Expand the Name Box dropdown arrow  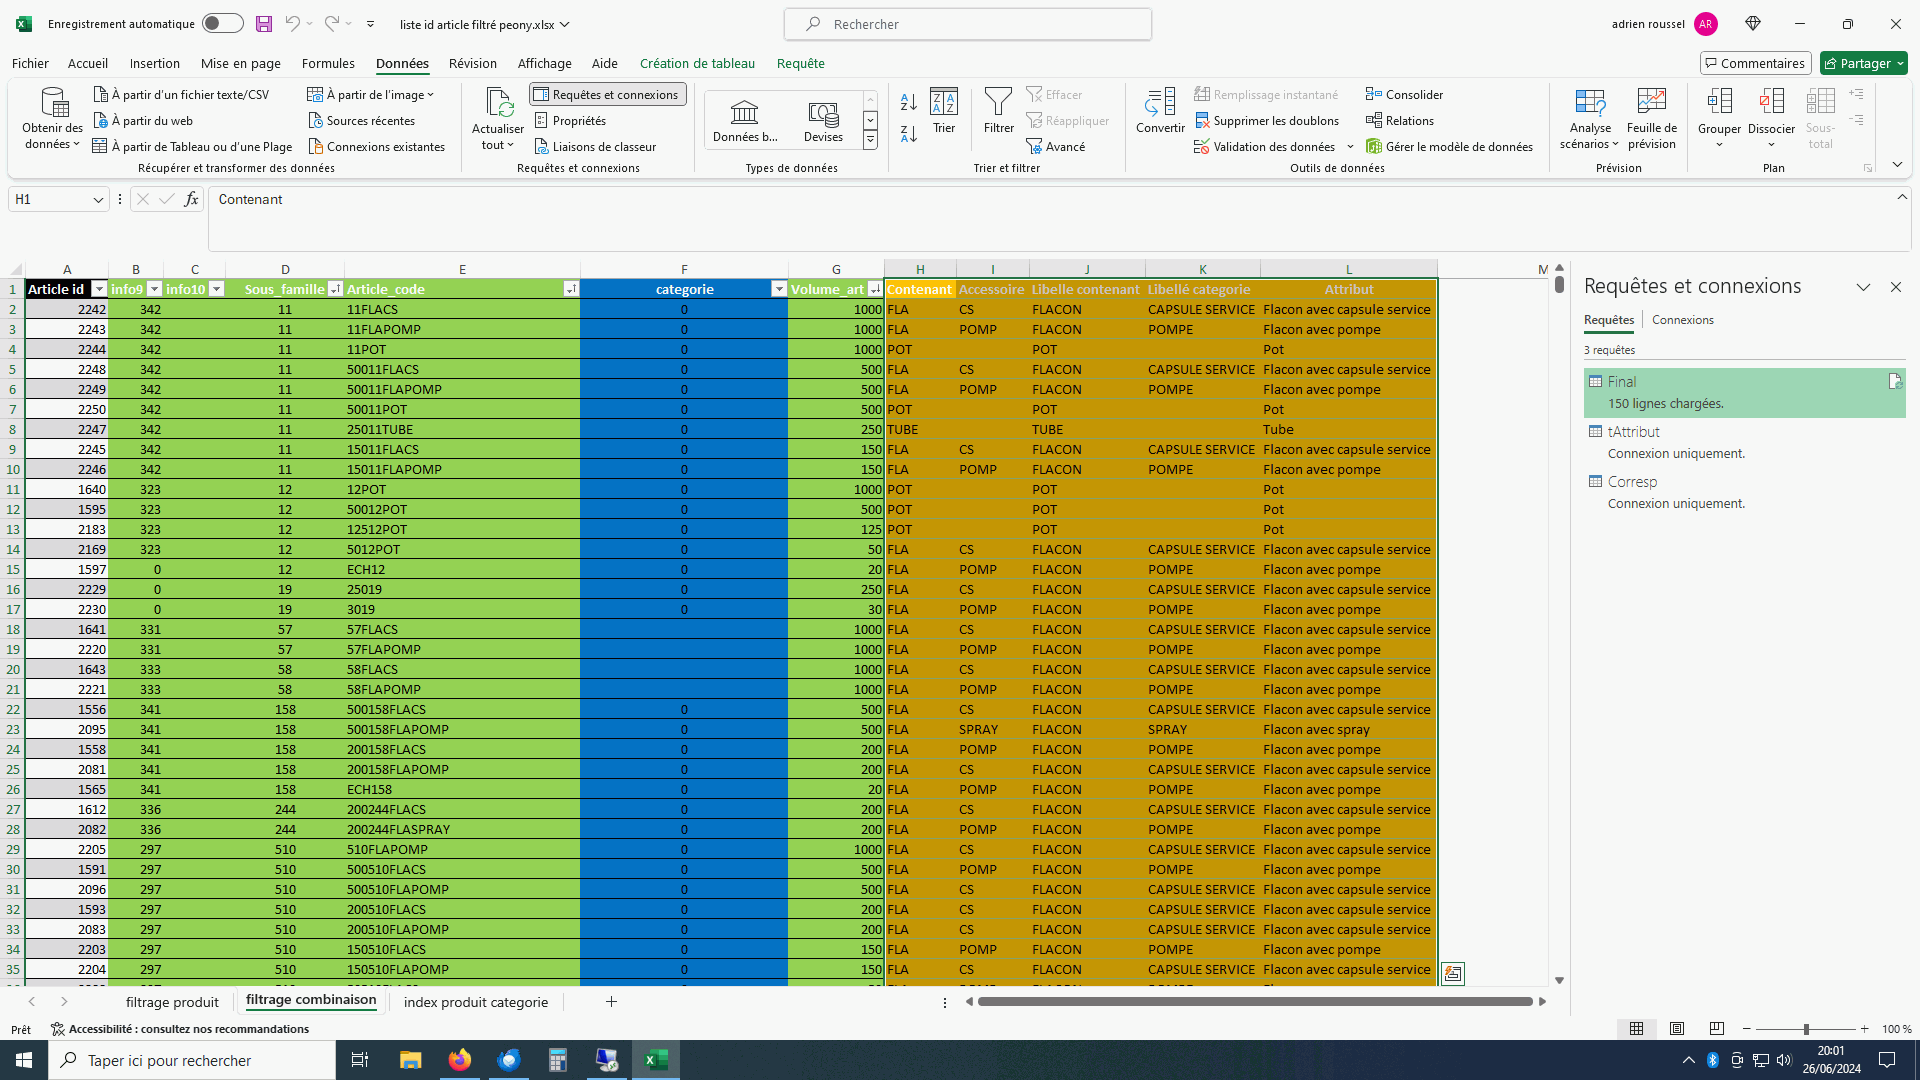pos(98,200)
